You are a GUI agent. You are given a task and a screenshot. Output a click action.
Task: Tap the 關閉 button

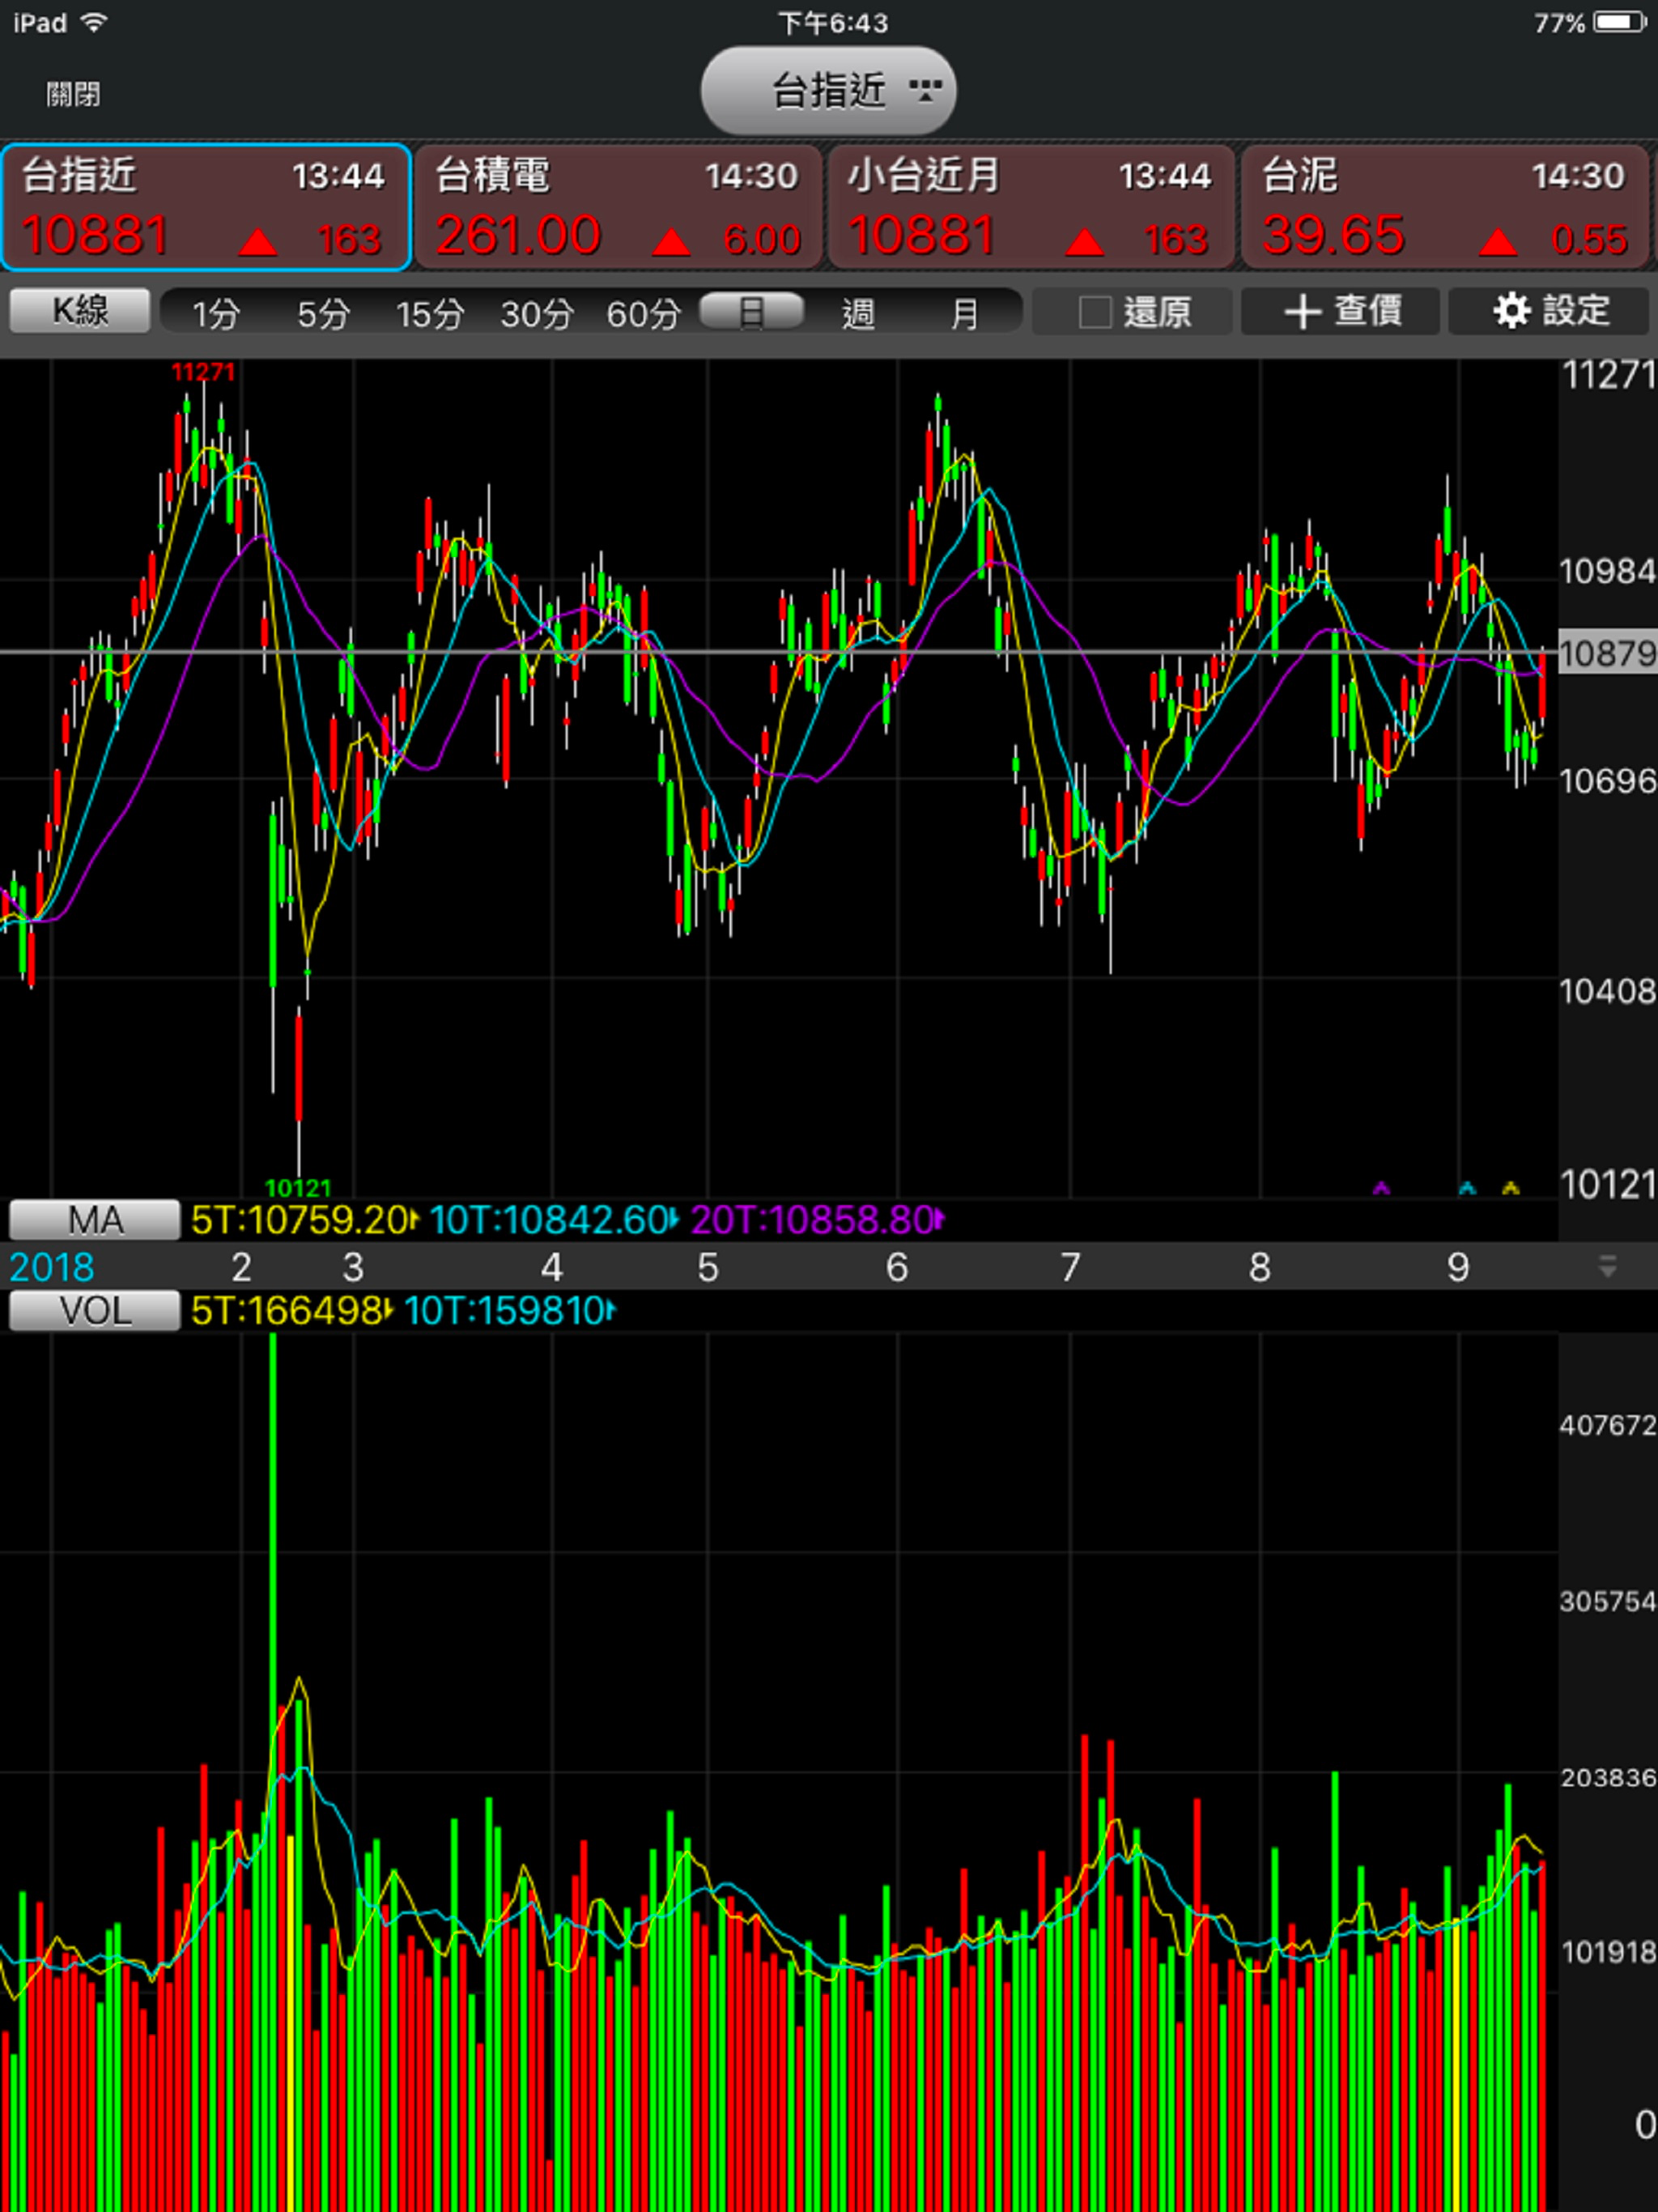tap(73, 94)
